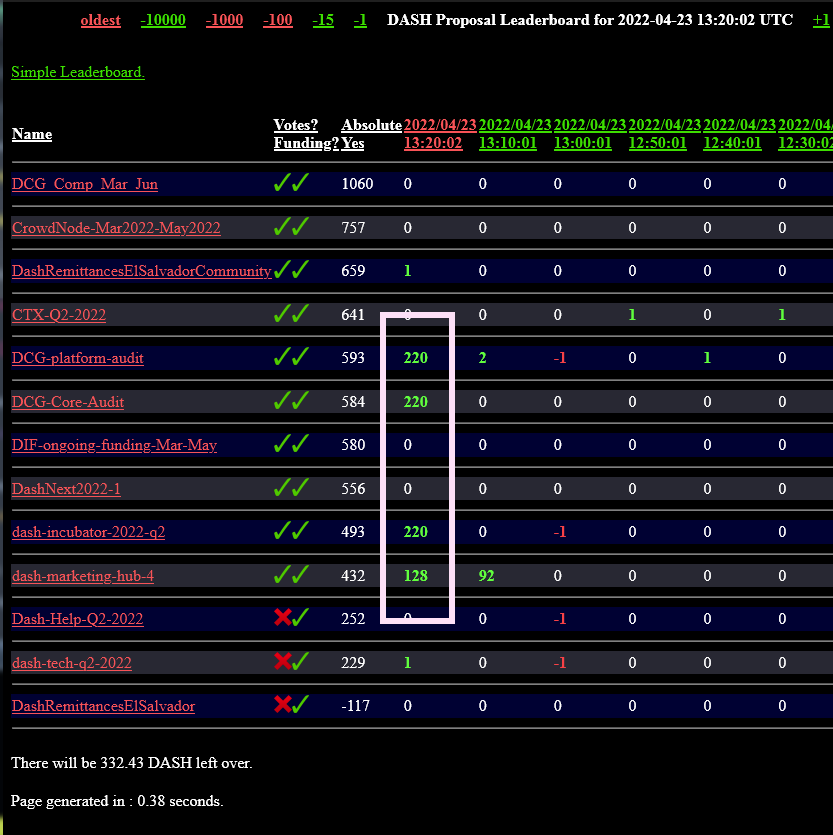This screenshot has height=835, width=833.
Task: Advance one snapshot using the +1 link
Action: tap(821, 20)
